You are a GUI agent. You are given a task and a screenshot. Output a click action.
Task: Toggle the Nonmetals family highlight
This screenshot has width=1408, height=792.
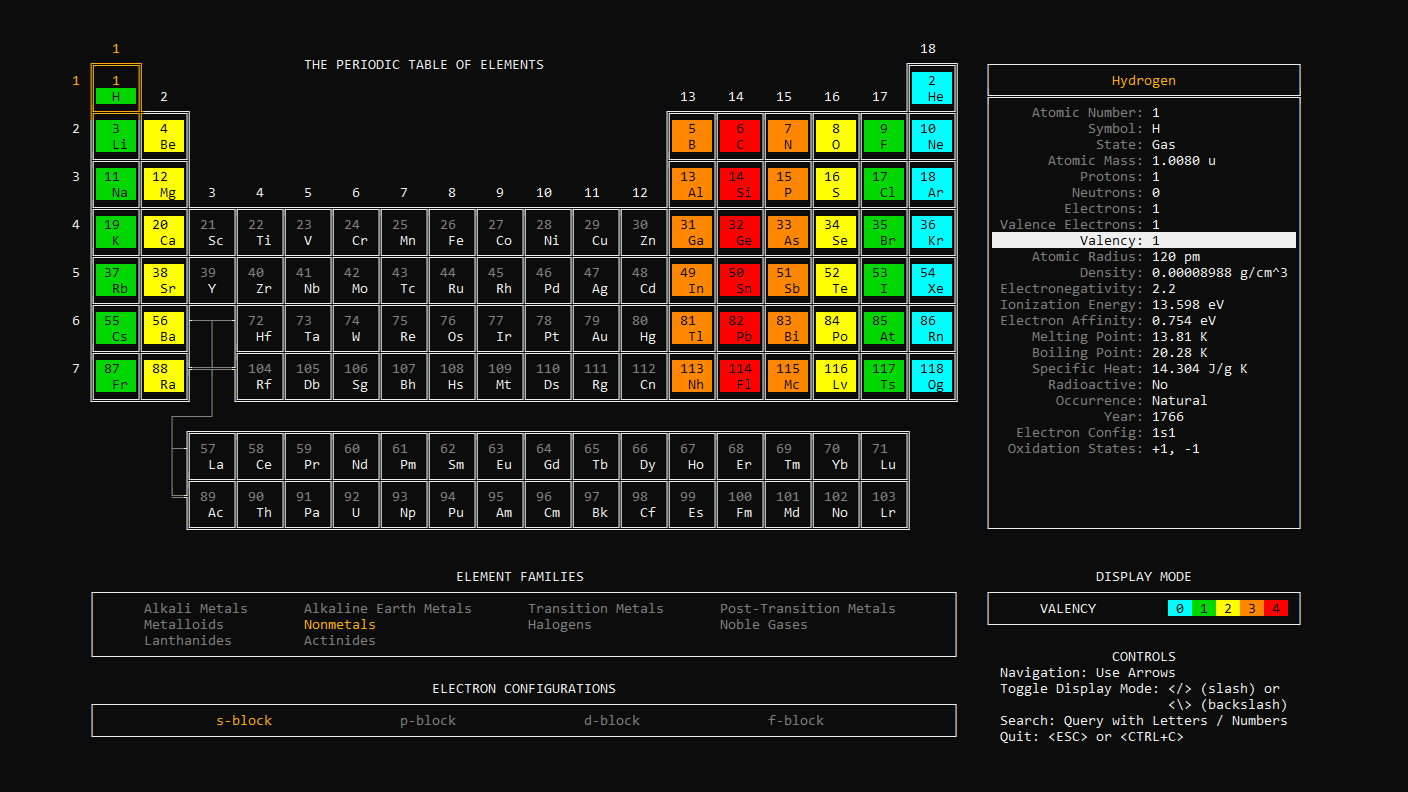(x=338, y=624)
